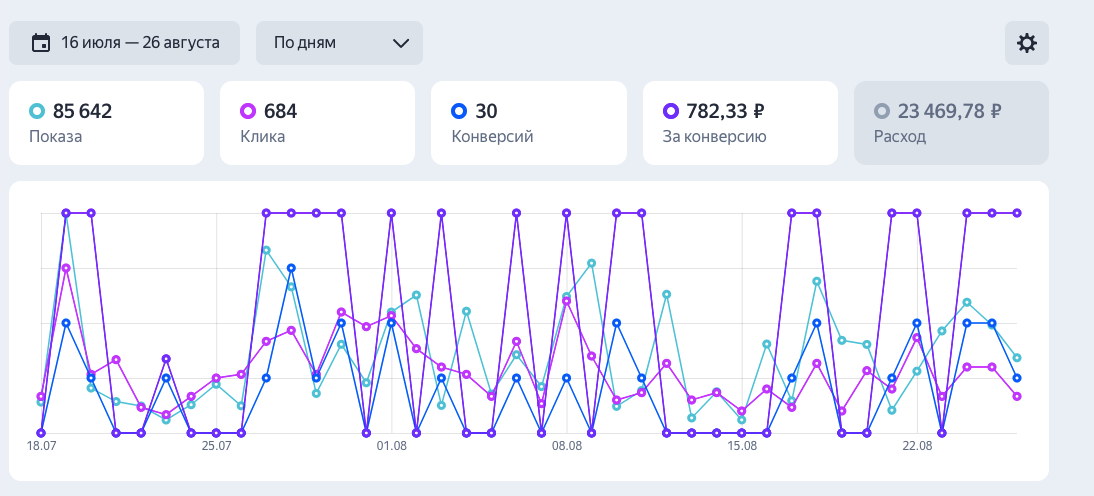1094x496 pixels.
Task: Click the blue circle marker for Конверсий
Action: [x=460, y=111]
